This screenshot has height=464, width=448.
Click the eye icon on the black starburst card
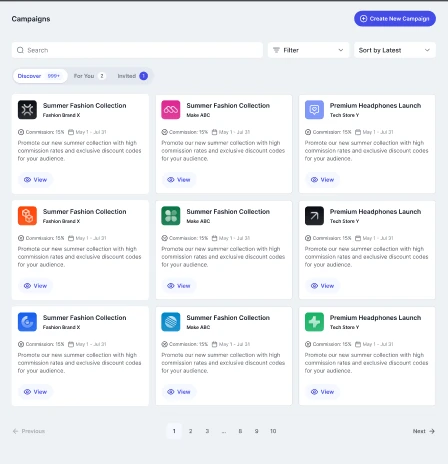click(x=27, y=180)
